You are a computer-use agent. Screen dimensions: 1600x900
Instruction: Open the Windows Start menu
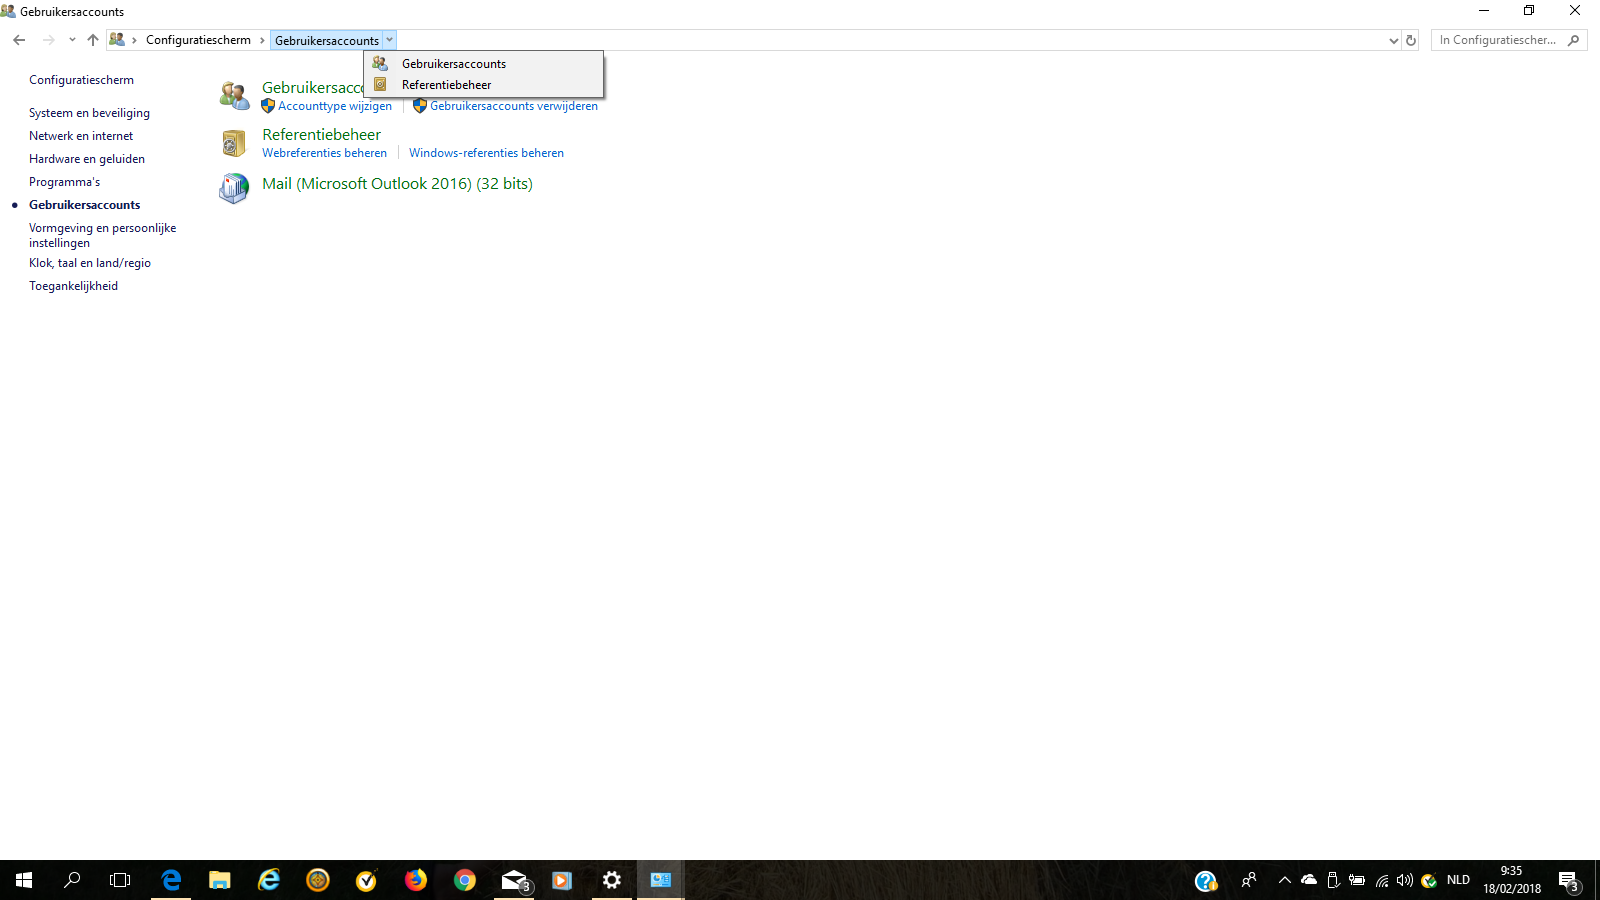click(24, 880)
